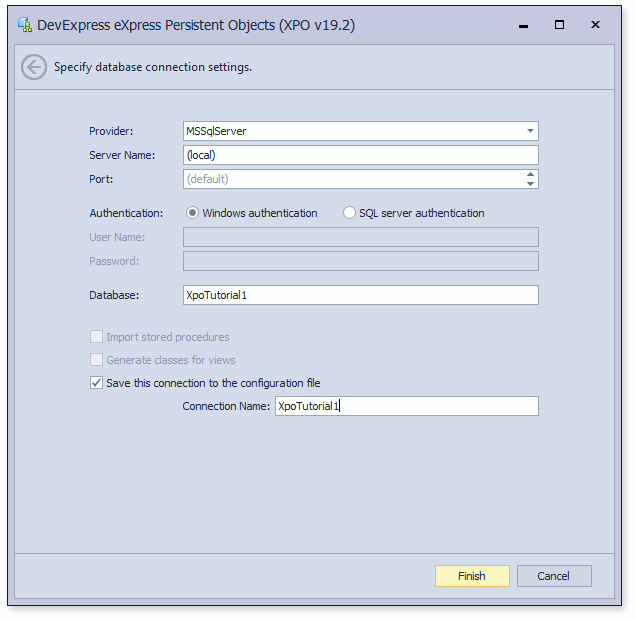
Task: Maximize the XPO wizard window
Action: tap(559, 25)
